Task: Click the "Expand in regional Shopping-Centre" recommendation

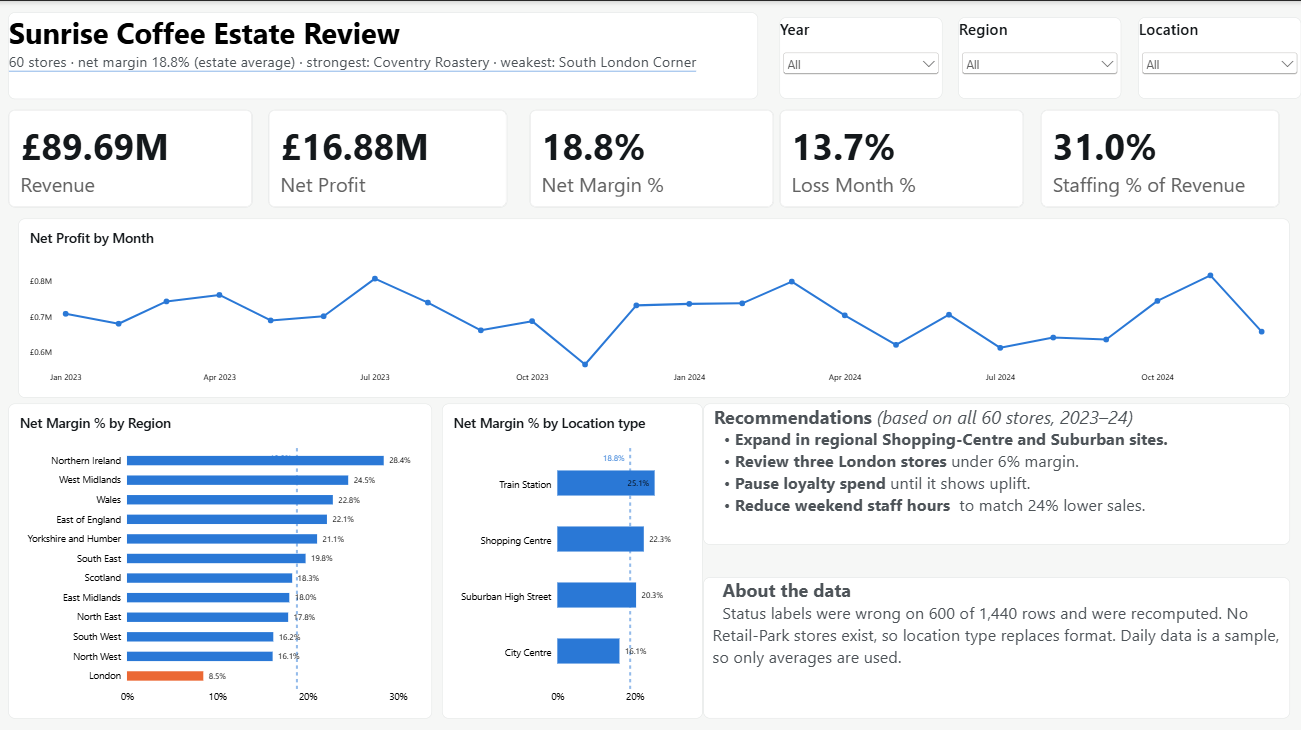Action: click(x=951, y=439)
